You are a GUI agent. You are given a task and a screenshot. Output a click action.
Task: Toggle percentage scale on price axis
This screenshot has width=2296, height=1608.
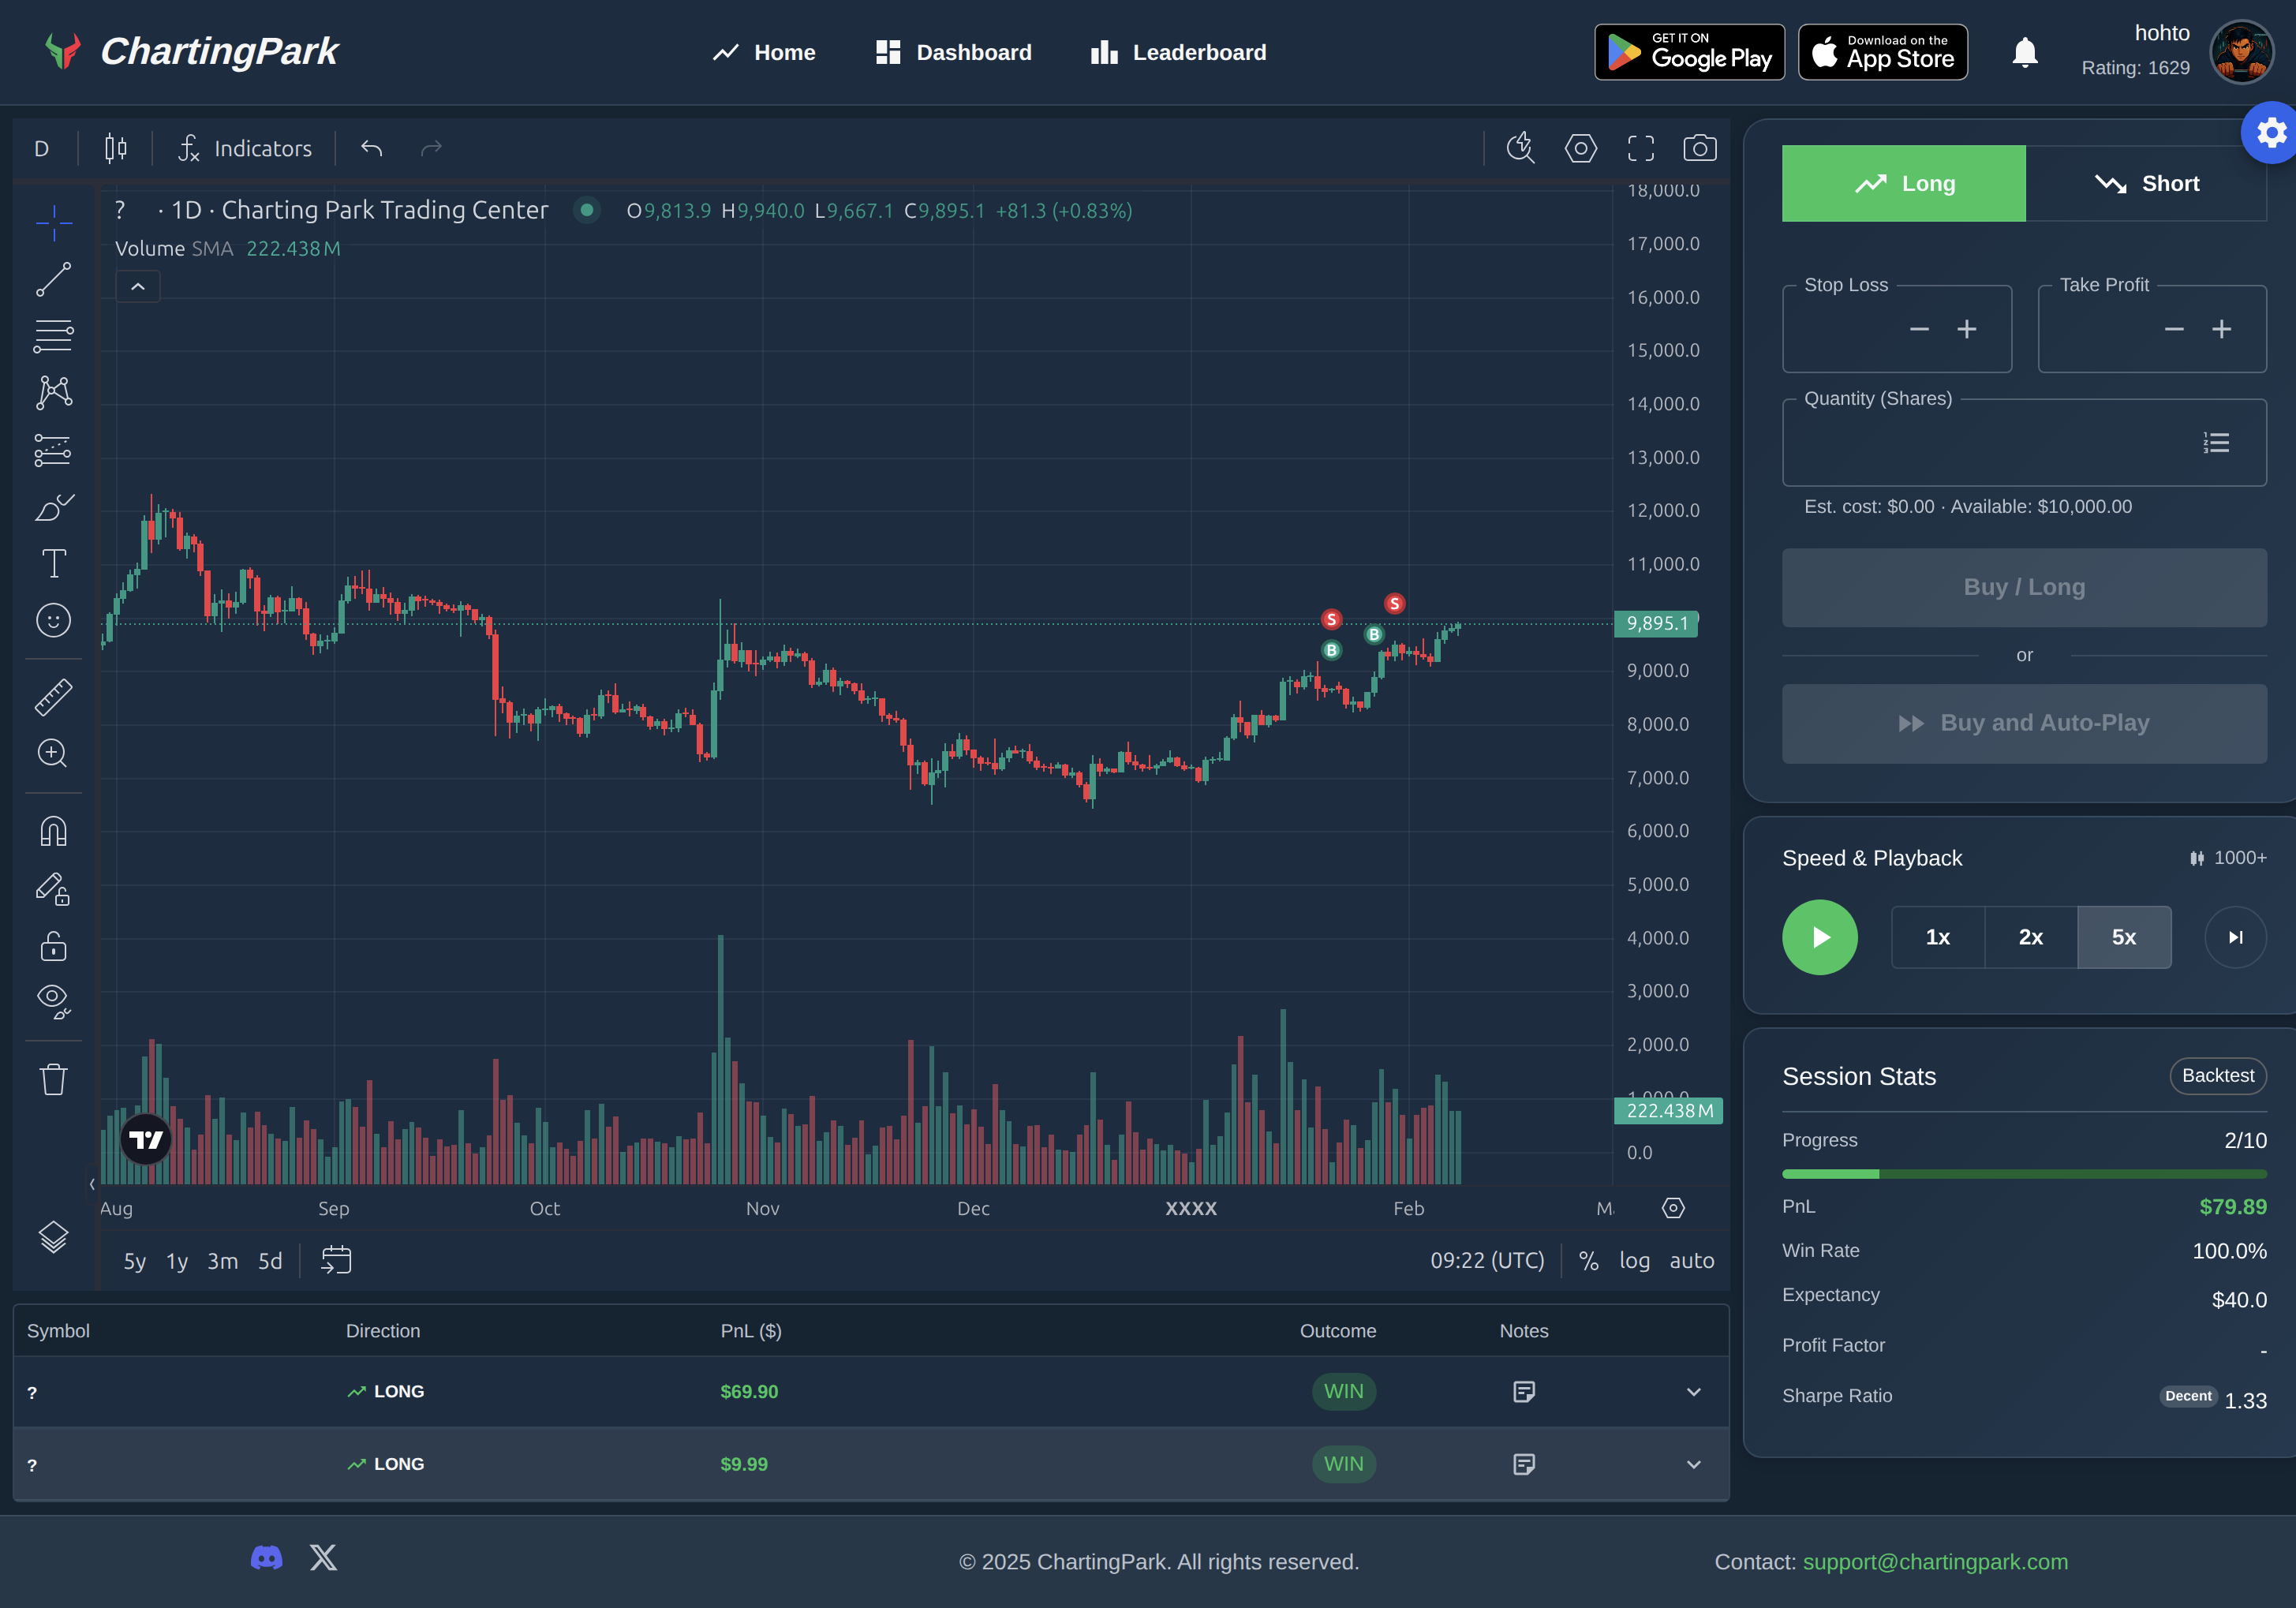tap(1589, 1261)
